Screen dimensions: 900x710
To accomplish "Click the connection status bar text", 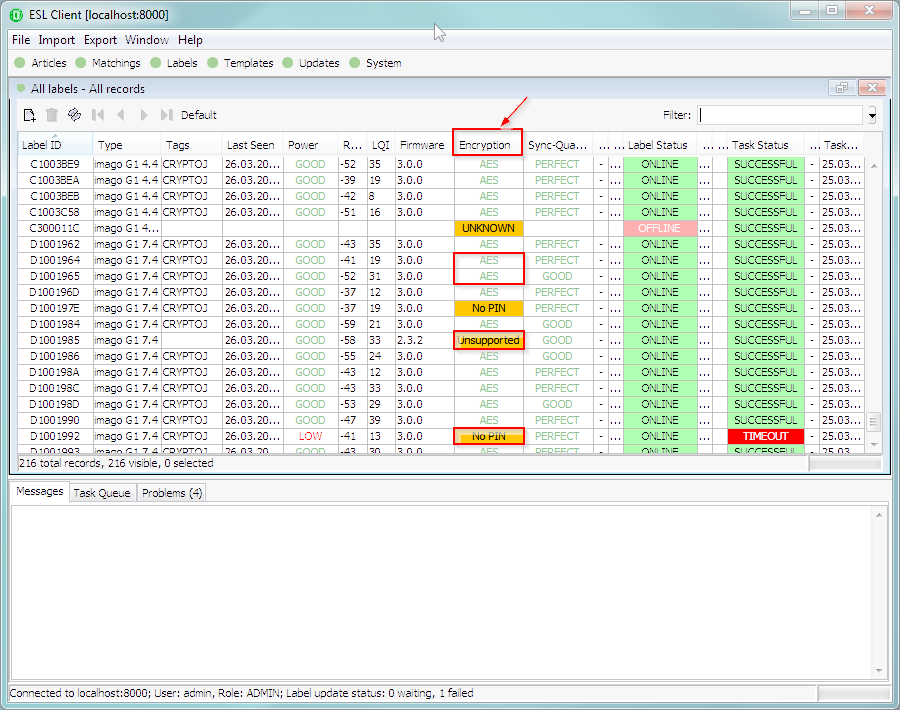I will [x=242, y=693].
